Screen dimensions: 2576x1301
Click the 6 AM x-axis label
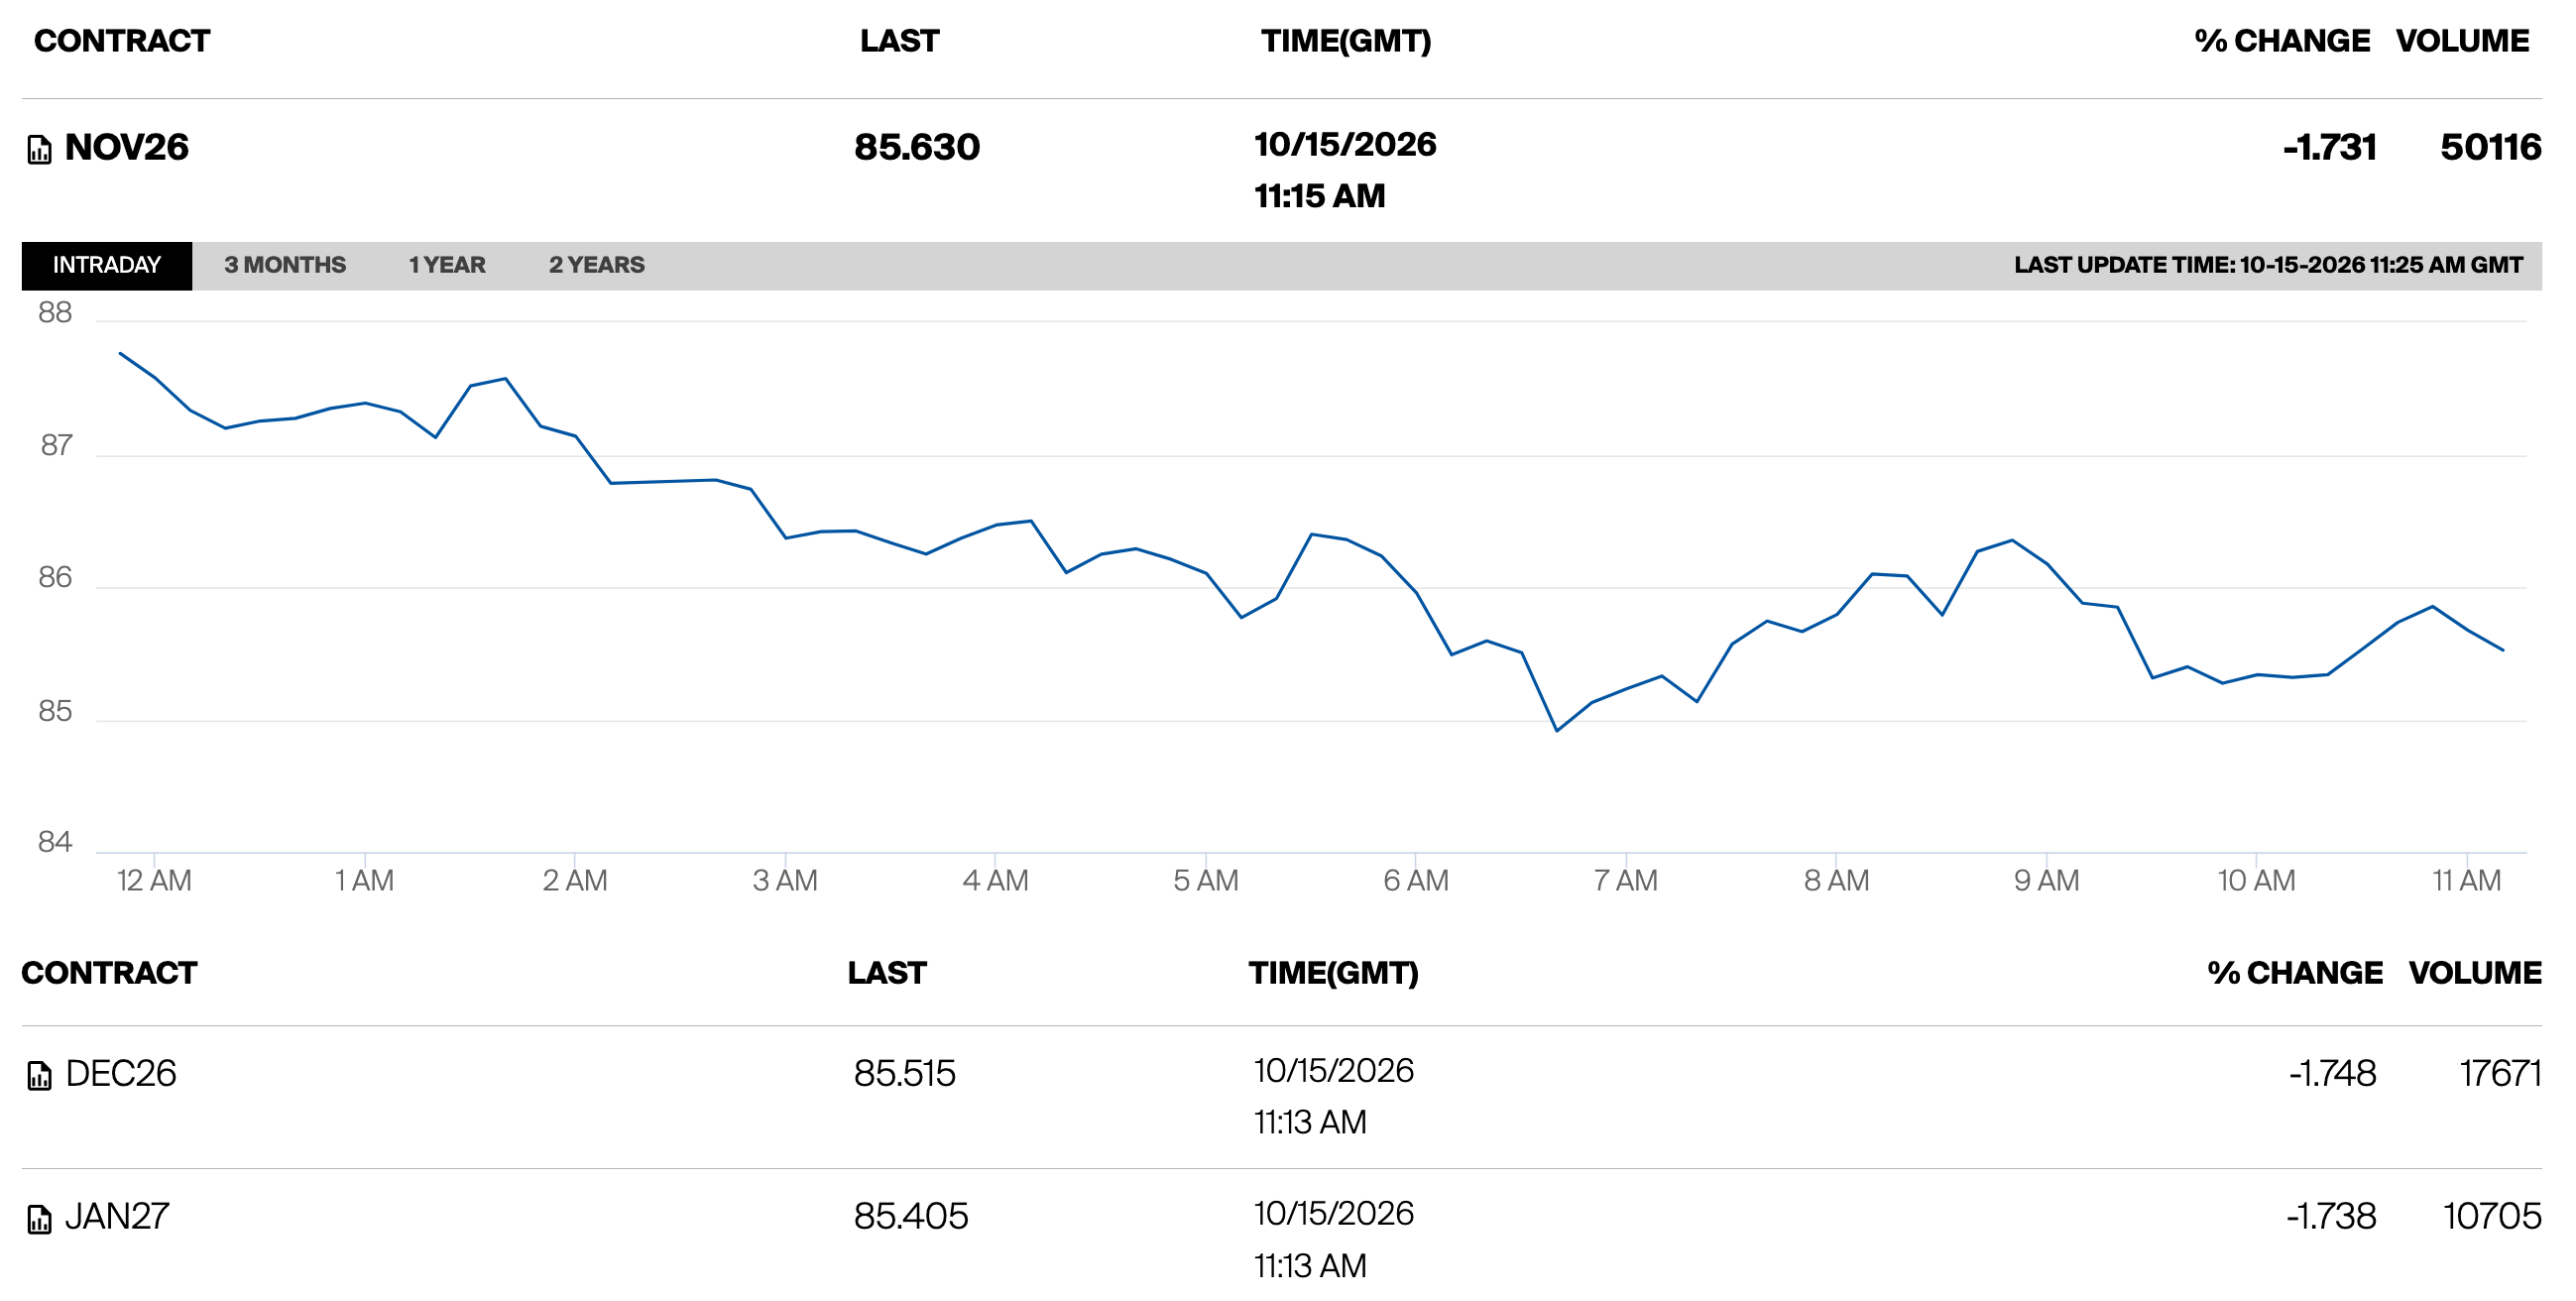click(1416, 881)
